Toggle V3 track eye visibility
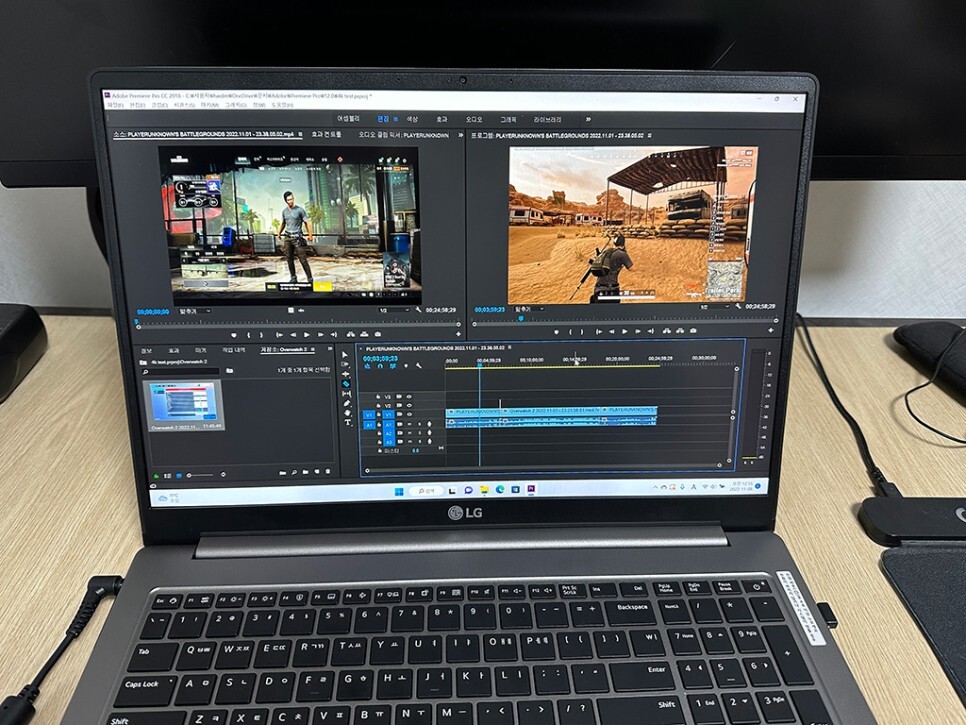The image size is (966, 725). point(408,397)
